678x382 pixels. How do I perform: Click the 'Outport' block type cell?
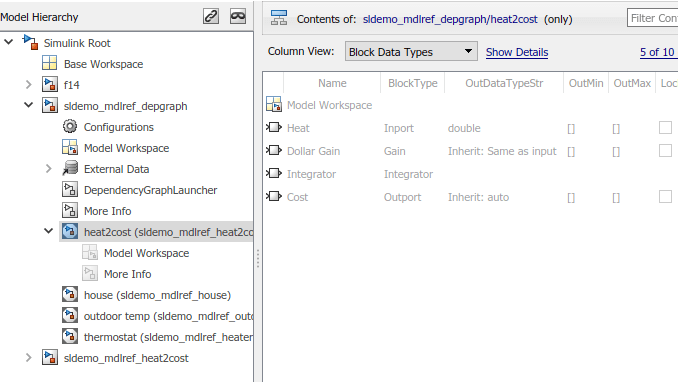point(402,197)
